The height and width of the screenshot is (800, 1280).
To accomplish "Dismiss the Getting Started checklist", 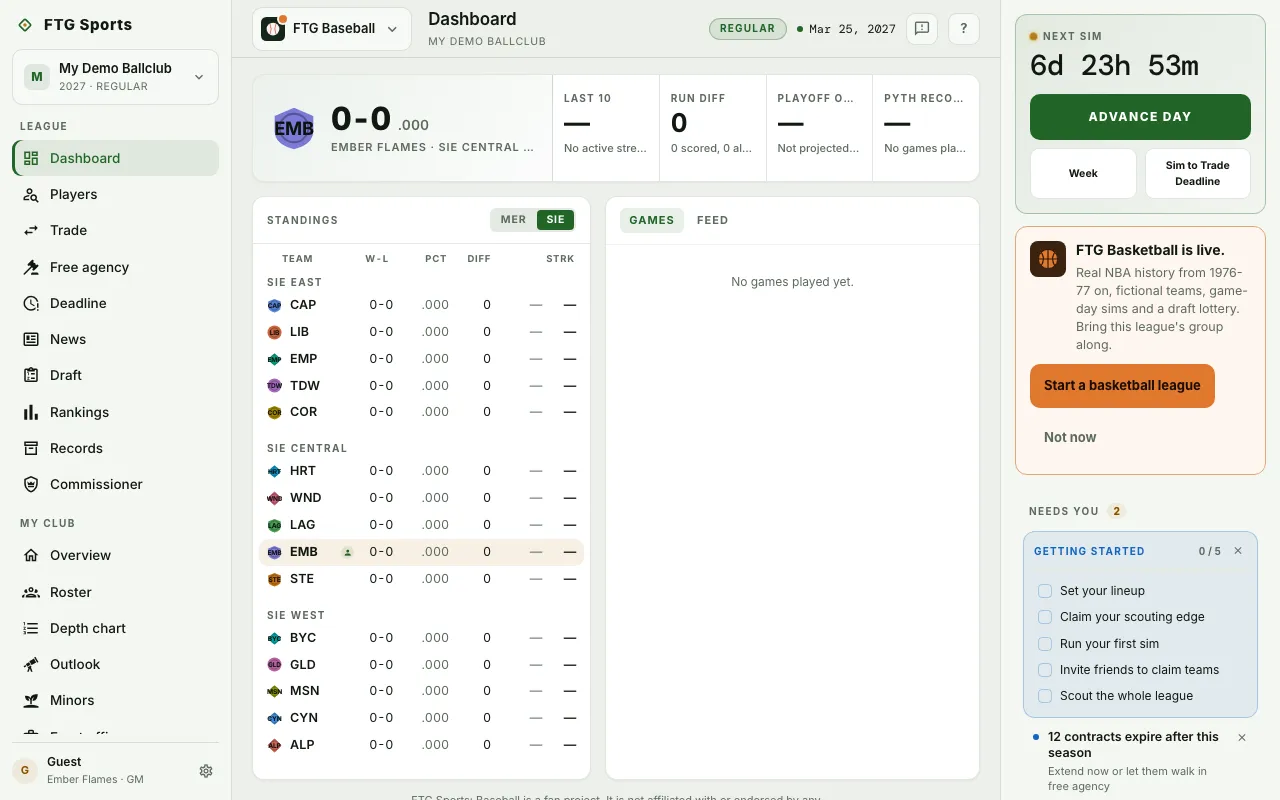I will (x=1238, y=551).
